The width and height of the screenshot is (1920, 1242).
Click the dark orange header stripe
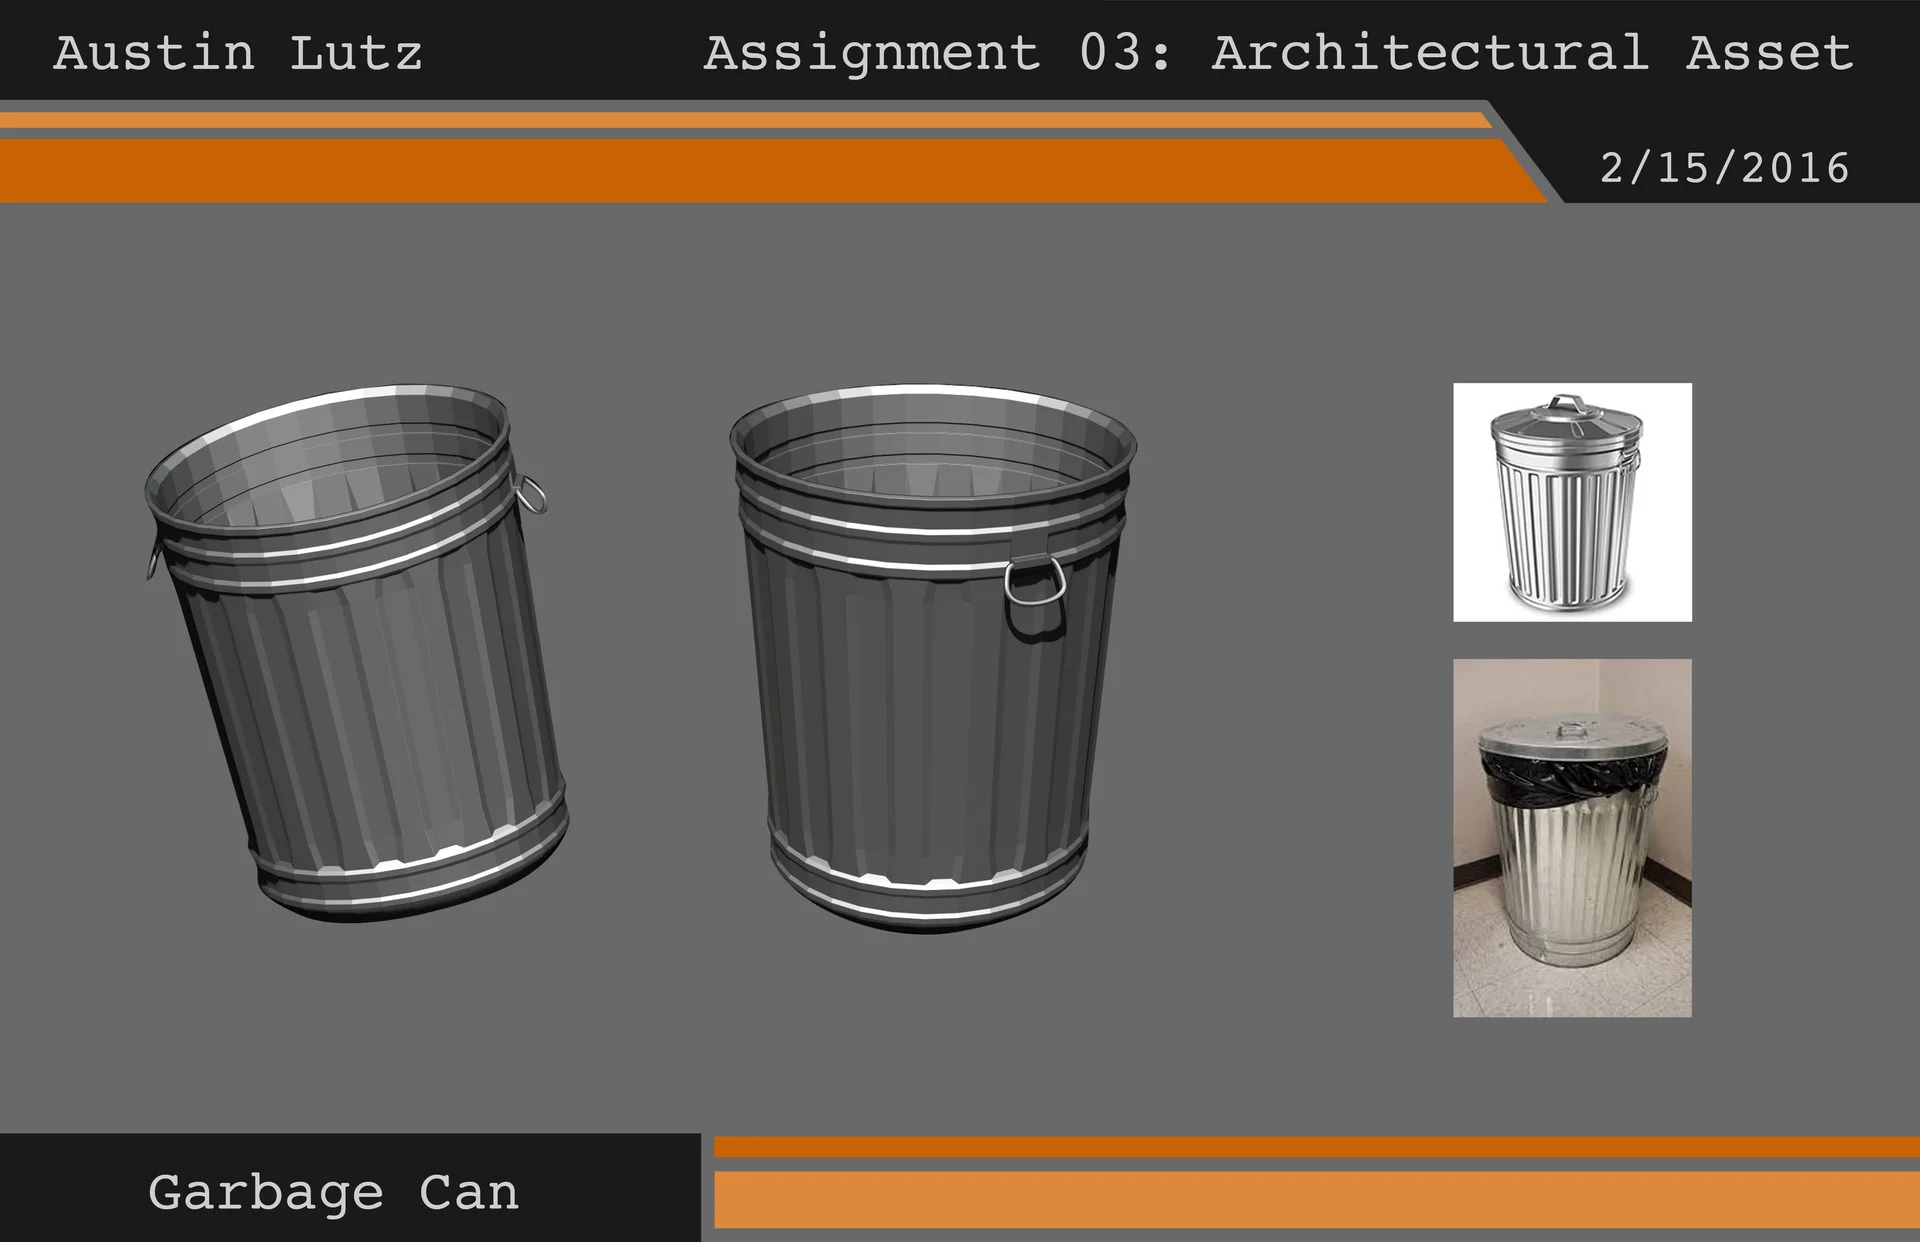pos(750,170)
